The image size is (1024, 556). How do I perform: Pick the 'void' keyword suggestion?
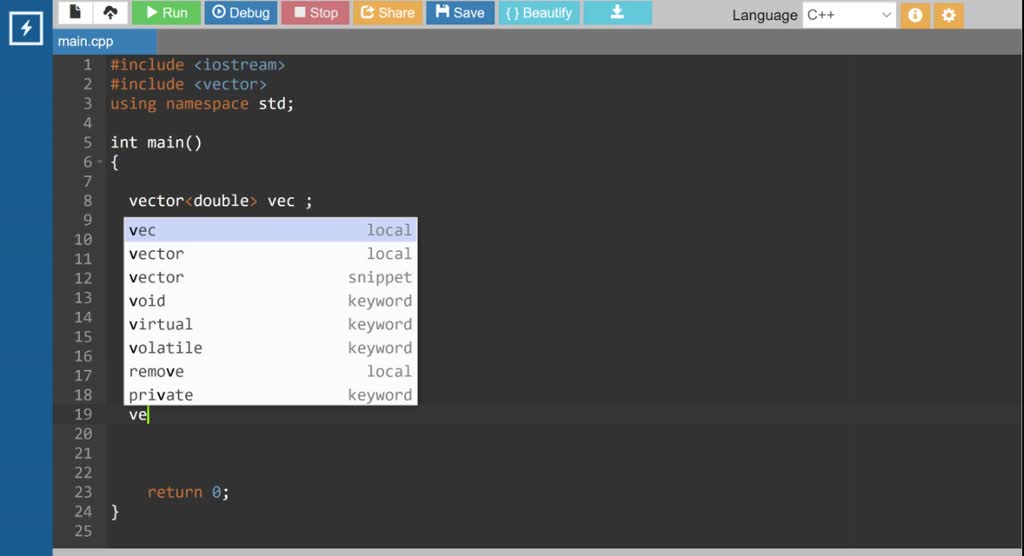tap(270, 301)
